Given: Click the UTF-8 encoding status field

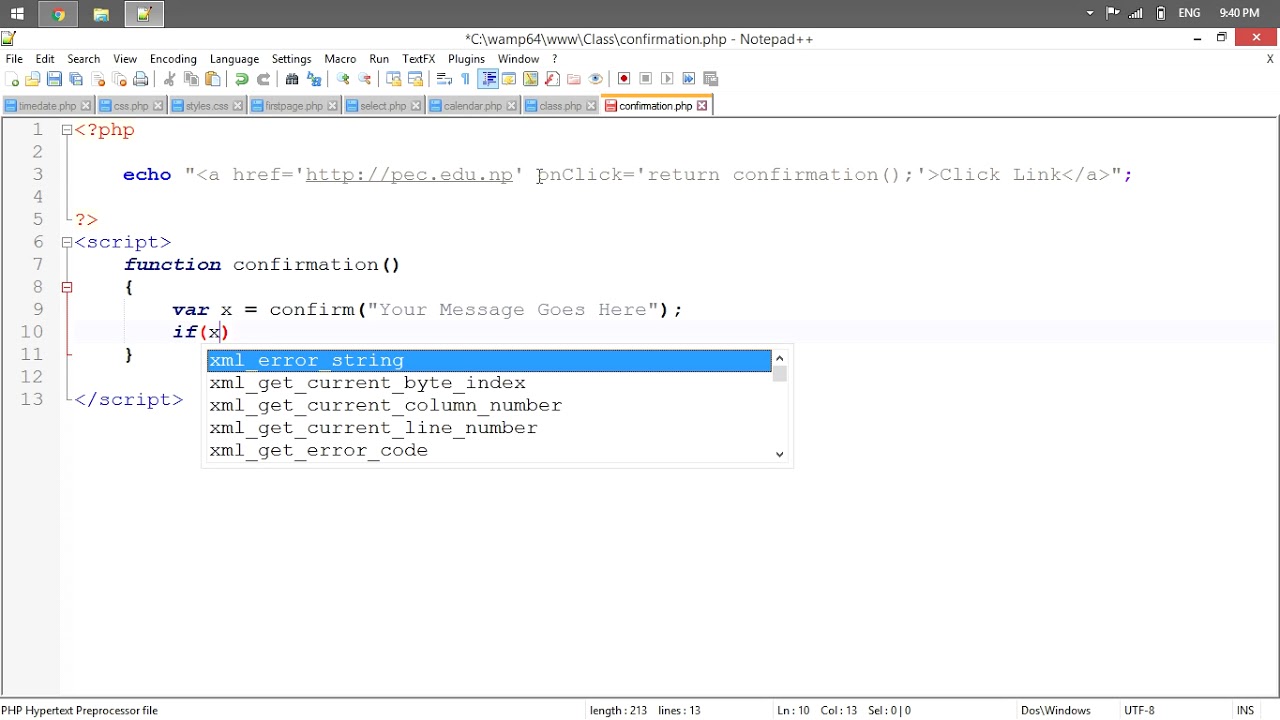Looking at the screenshot, I should [x=1139, y=711].
